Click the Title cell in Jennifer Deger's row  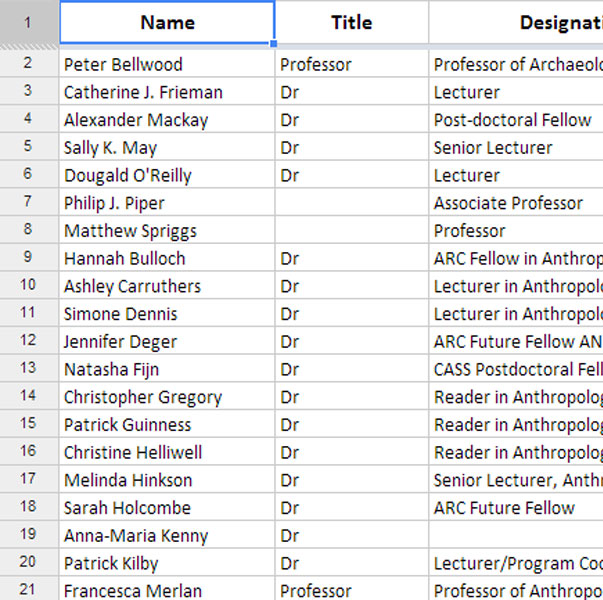(351, 342)
